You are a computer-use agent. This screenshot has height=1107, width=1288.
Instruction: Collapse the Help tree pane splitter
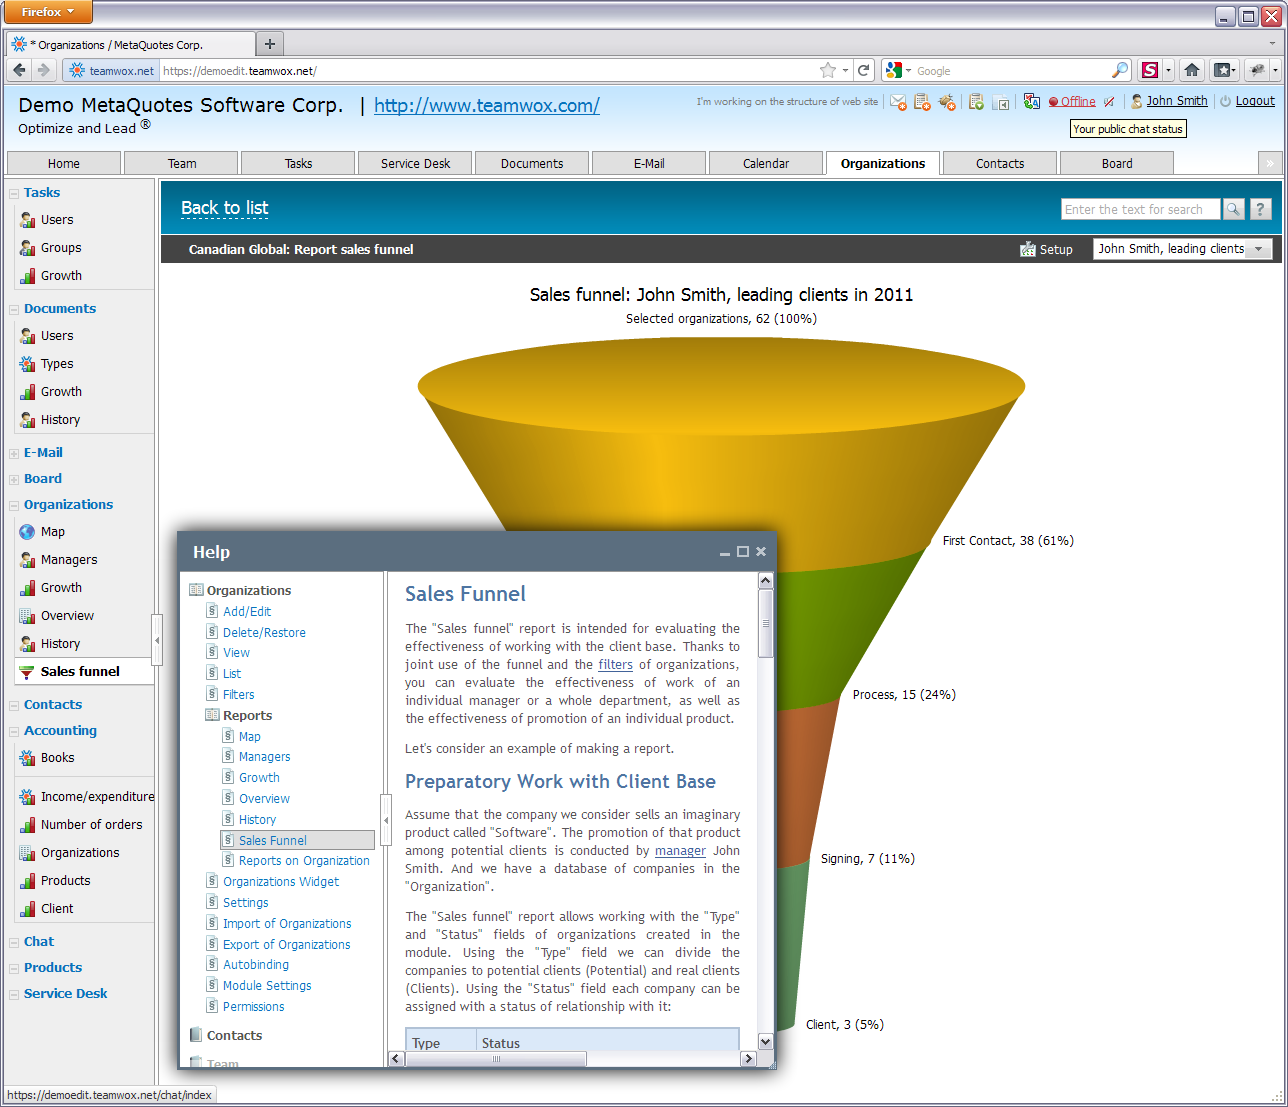point(386,820)
